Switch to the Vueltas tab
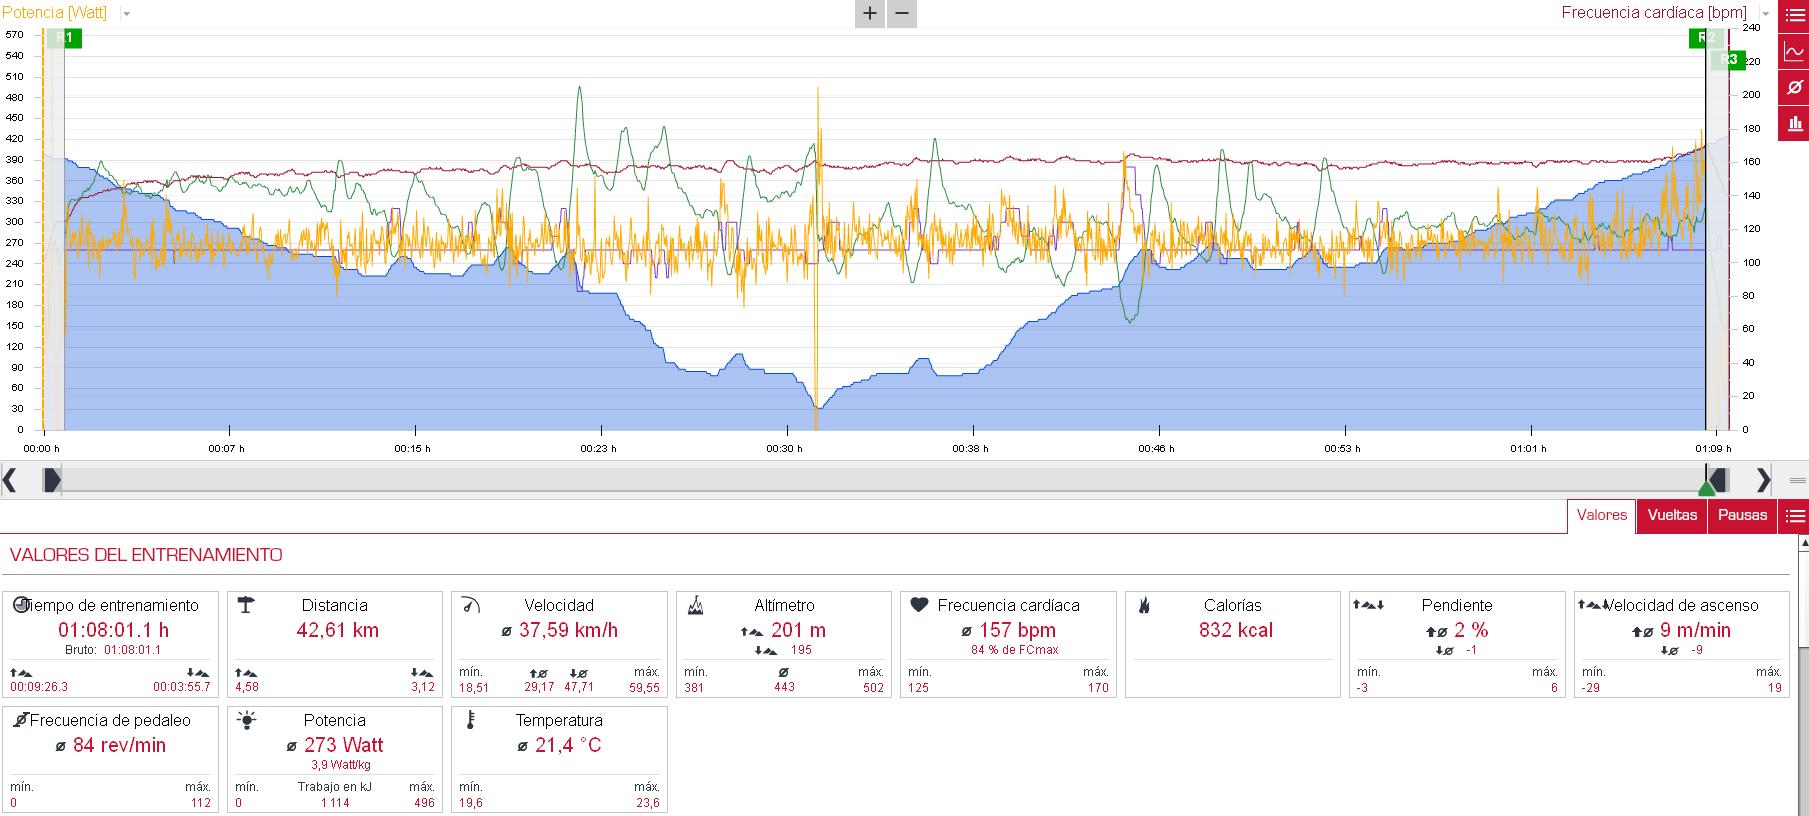This screenshot has width=1809, height=816. pos(1672,515)
